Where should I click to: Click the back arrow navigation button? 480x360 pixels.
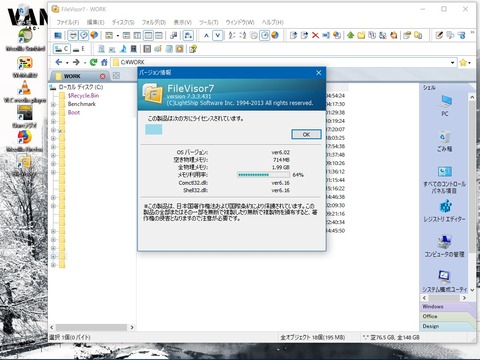59,62
